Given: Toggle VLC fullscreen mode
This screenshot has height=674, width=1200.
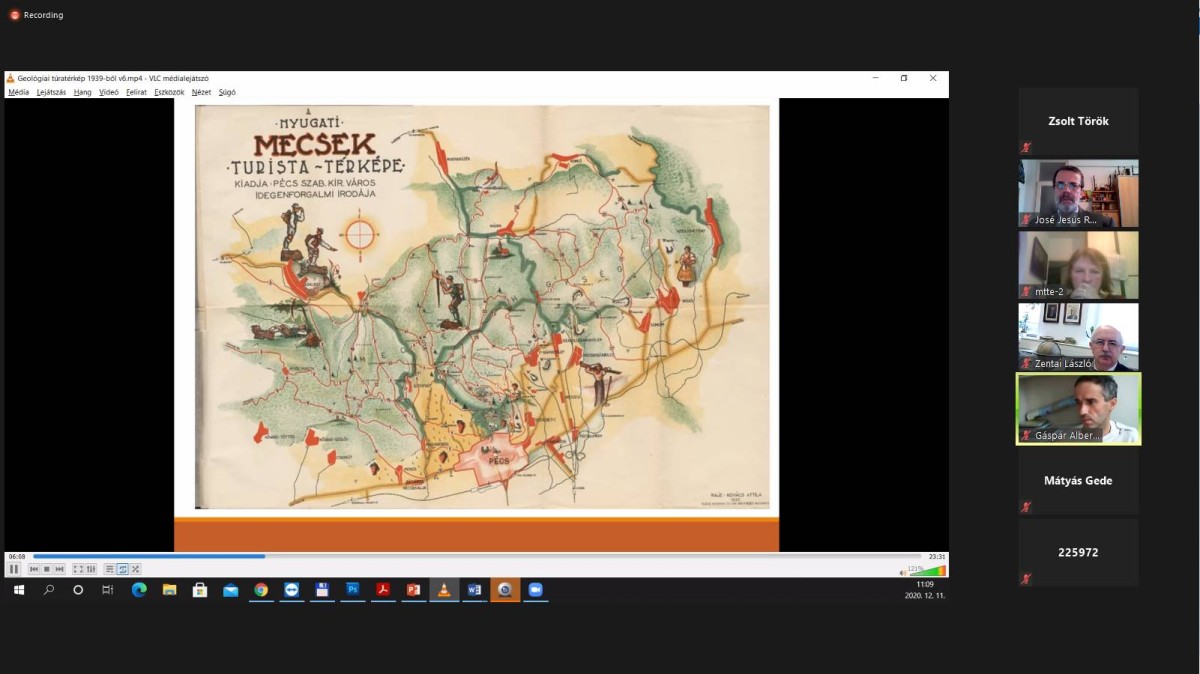Looking at the screenshot, I should point(78,569).
